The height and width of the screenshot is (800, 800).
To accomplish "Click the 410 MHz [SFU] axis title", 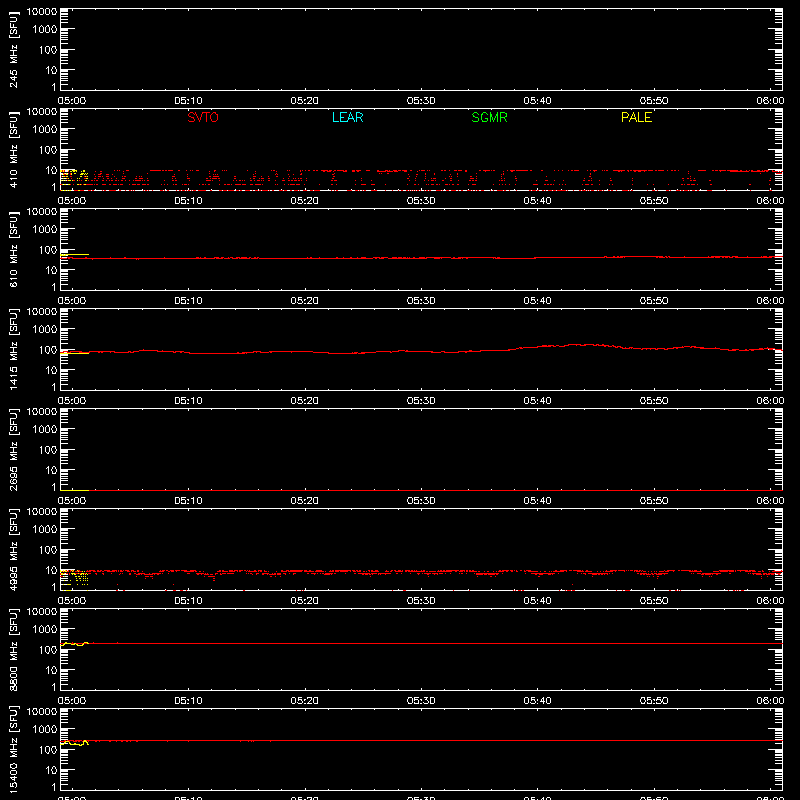I will (x=13, y=149).
